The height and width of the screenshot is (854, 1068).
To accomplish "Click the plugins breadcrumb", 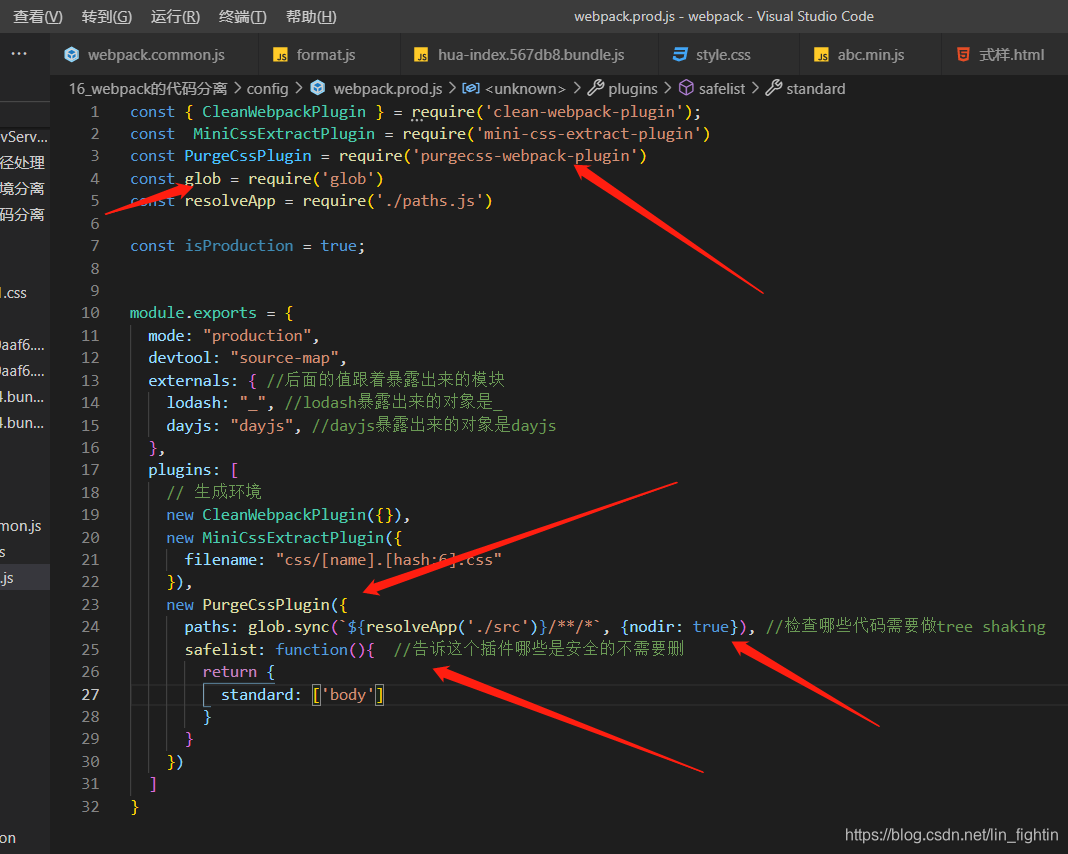I will [x=633, y=89].
